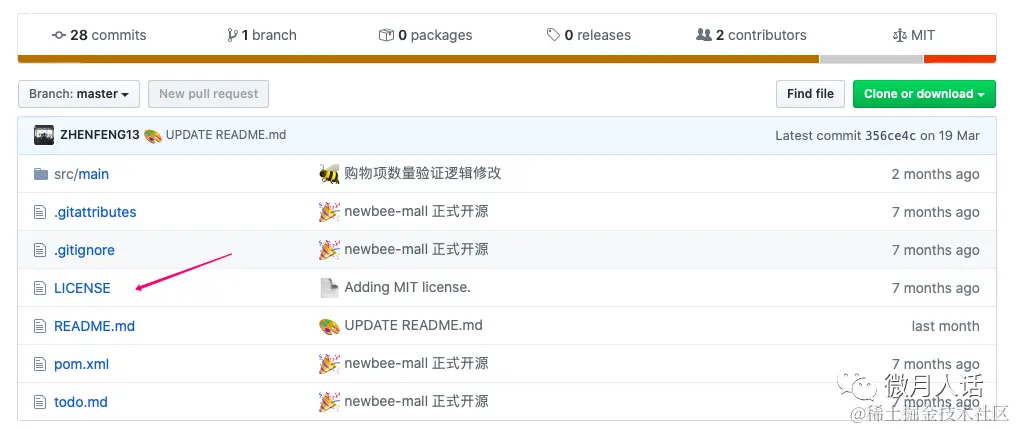The image size is (1016, 430).
Task: Open the Branch: master dropdown
Action: (79, 94)
